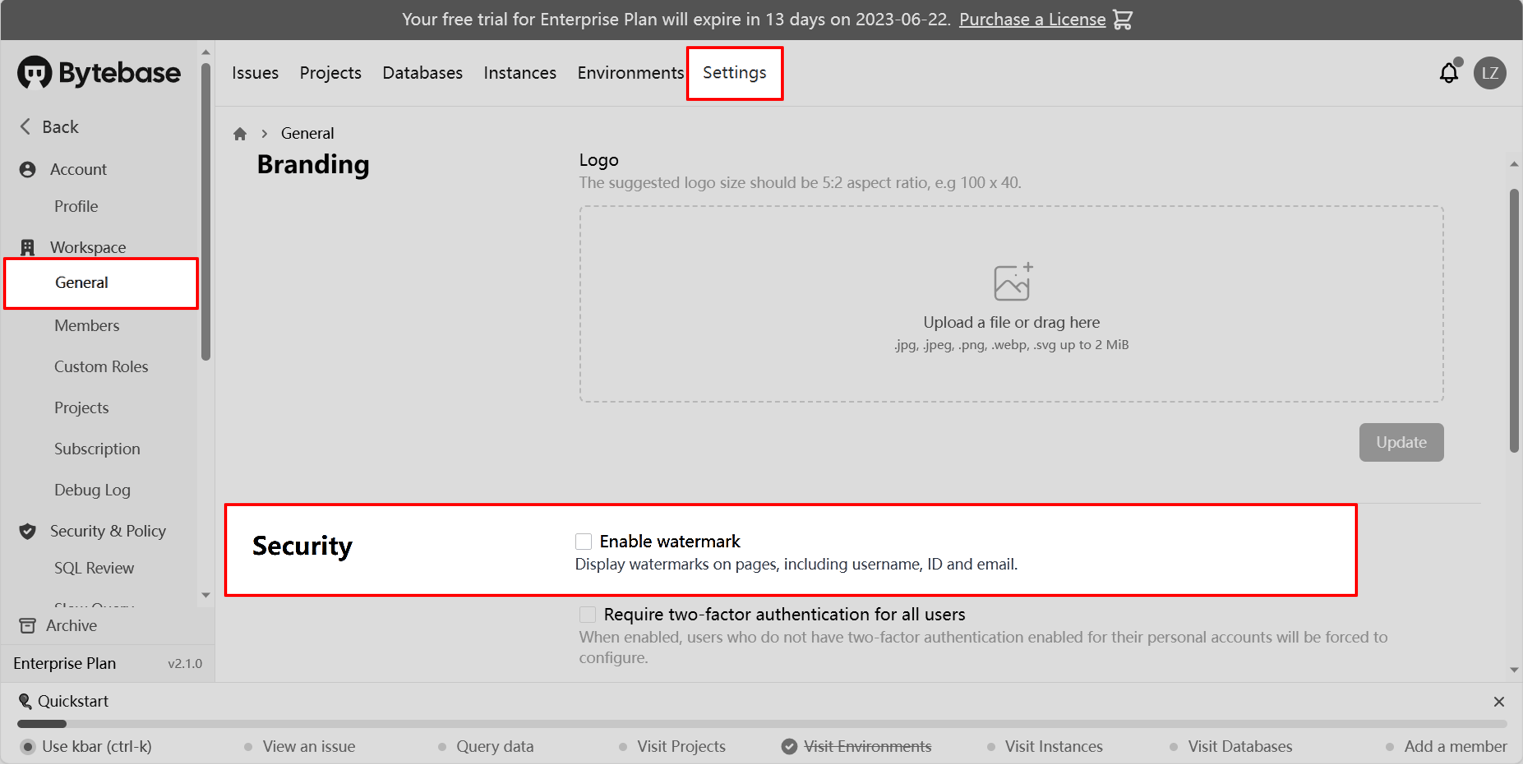Open the Projects tab
1524x764 pixels.
tap(330, 73)
